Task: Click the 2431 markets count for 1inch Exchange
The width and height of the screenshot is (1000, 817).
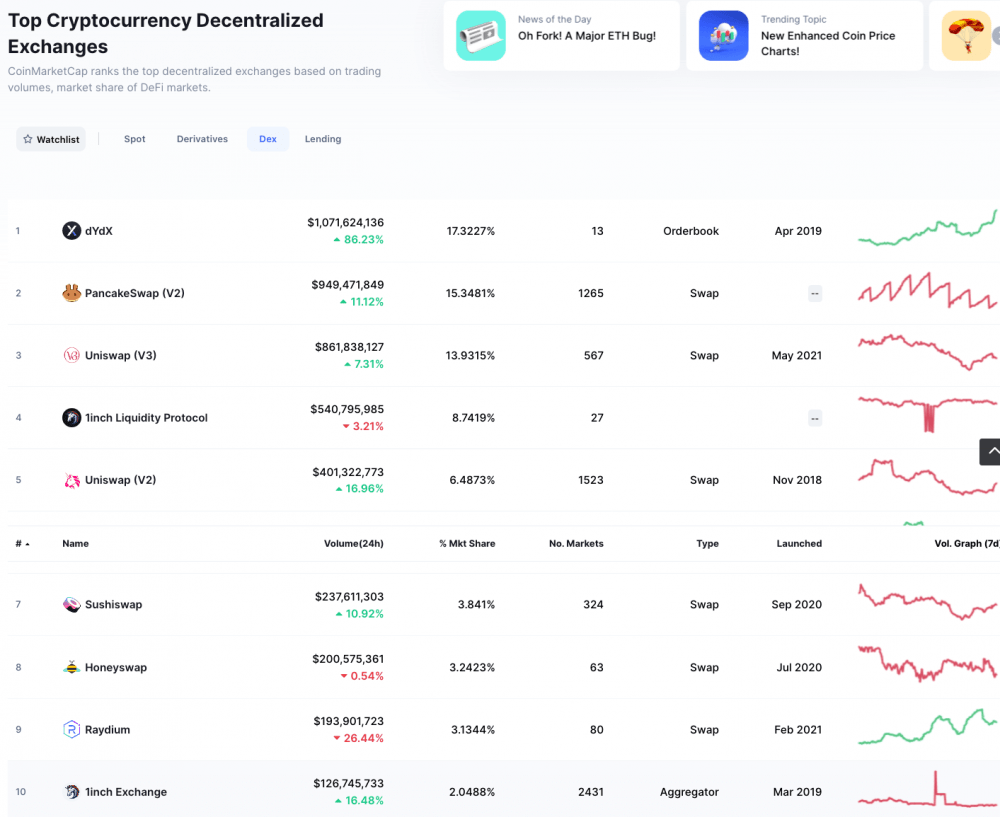Action: tap(591, 792)
